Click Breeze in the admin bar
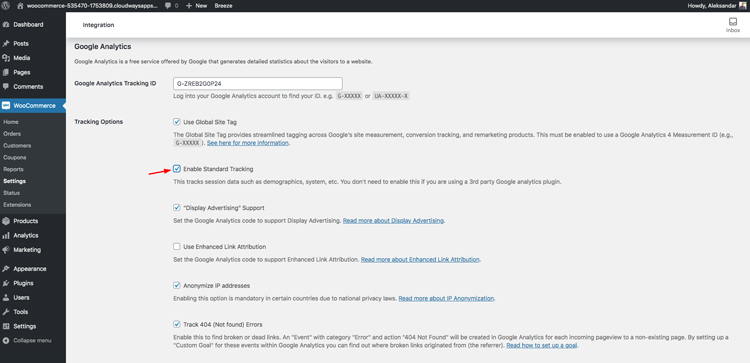The height and width of the screenshot is (363, 750). coord(223,6)
